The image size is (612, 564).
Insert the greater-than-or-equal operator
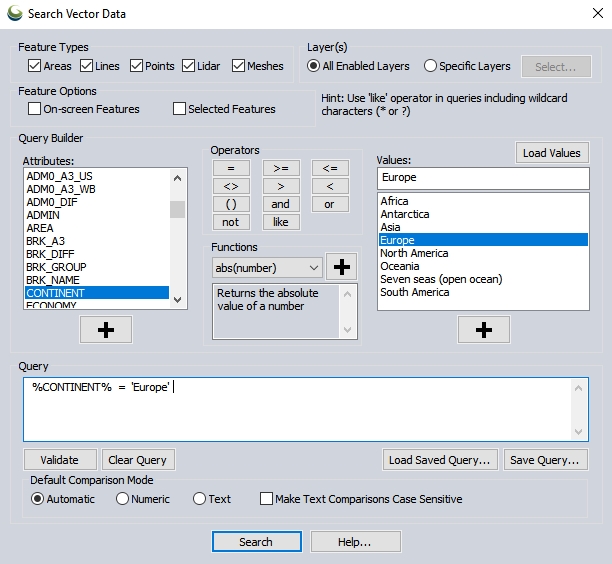(281, 168)
